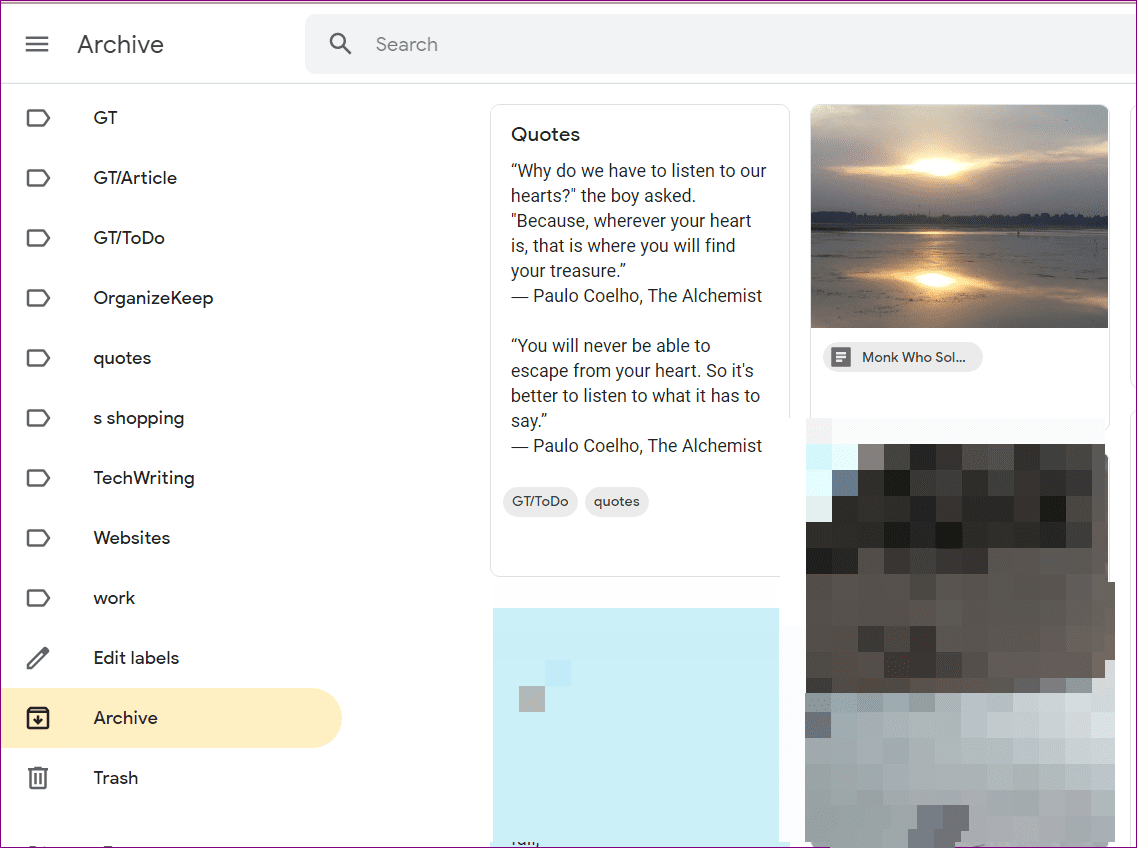The height and width of the screenshot is (848, 1137).
Task: Open the Quotes note title
Action: pyautogui.click(x=545, y=134)
